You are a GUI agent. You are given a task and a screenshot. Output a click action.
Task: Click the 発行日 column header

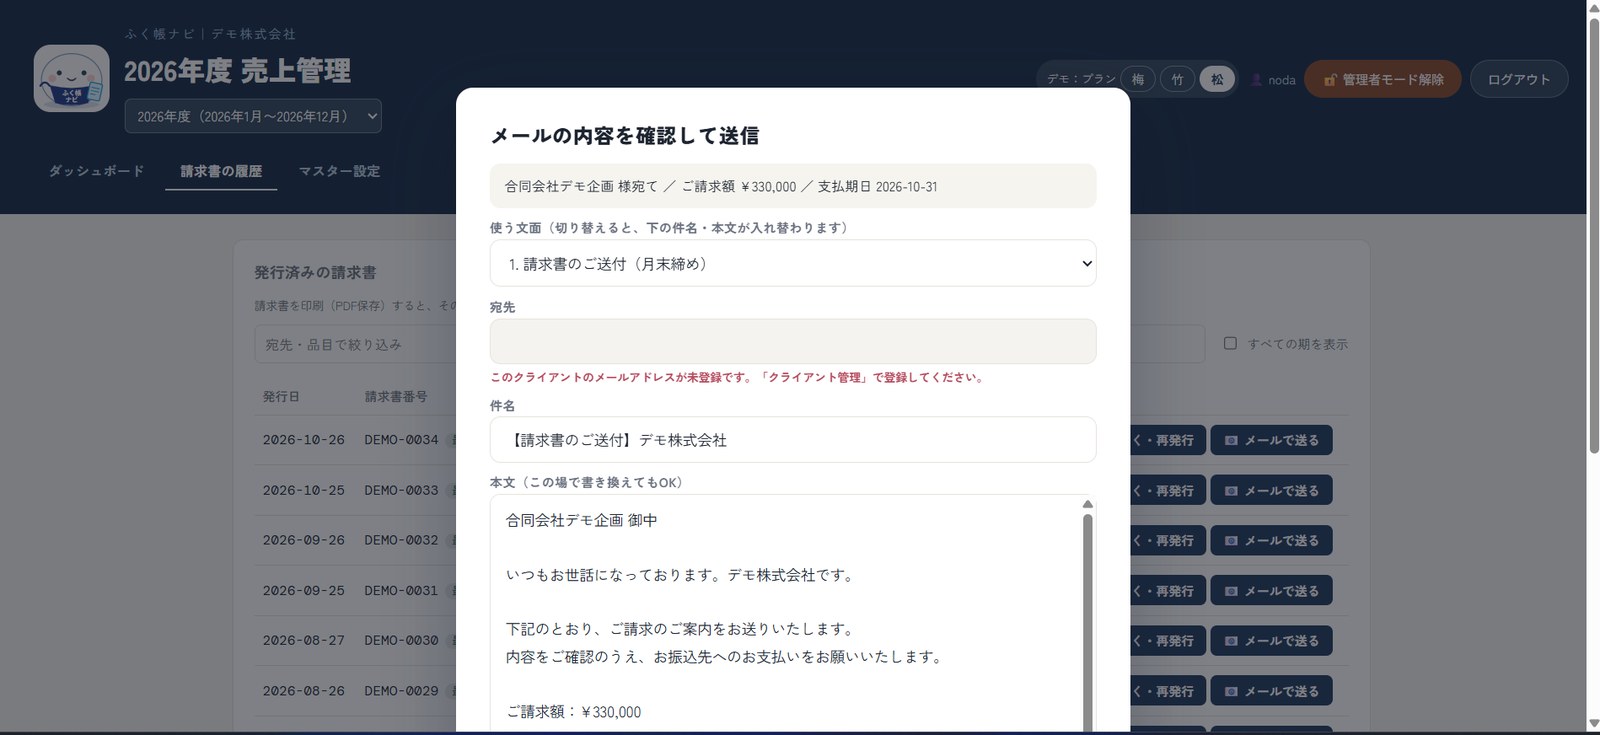(x=281, y=397)
